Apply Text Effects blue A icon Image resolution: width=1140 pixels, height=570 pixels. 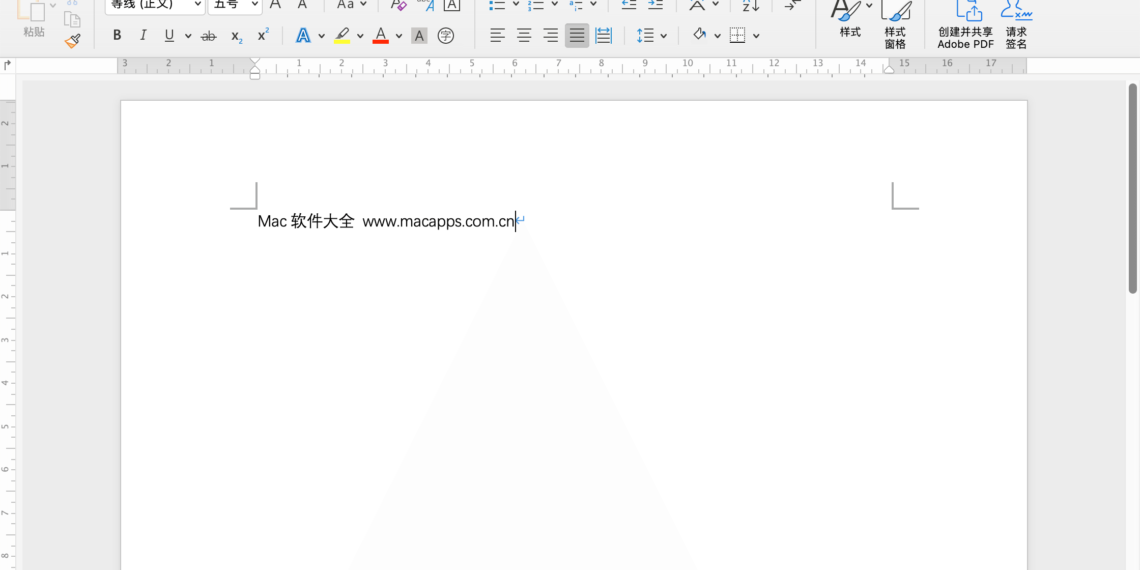tap(303, 36)
